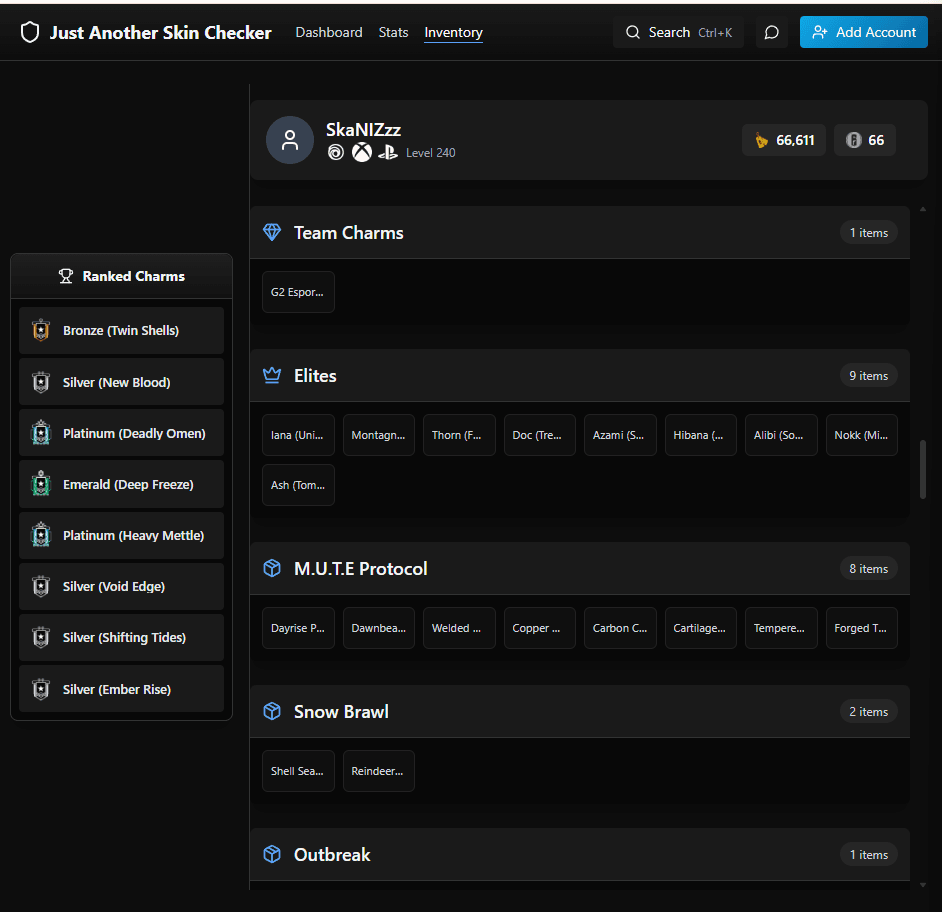Screen dimensions: 942x912
Task: Click the Bronze Twin Shells badge icon
Action: point(41,330)
